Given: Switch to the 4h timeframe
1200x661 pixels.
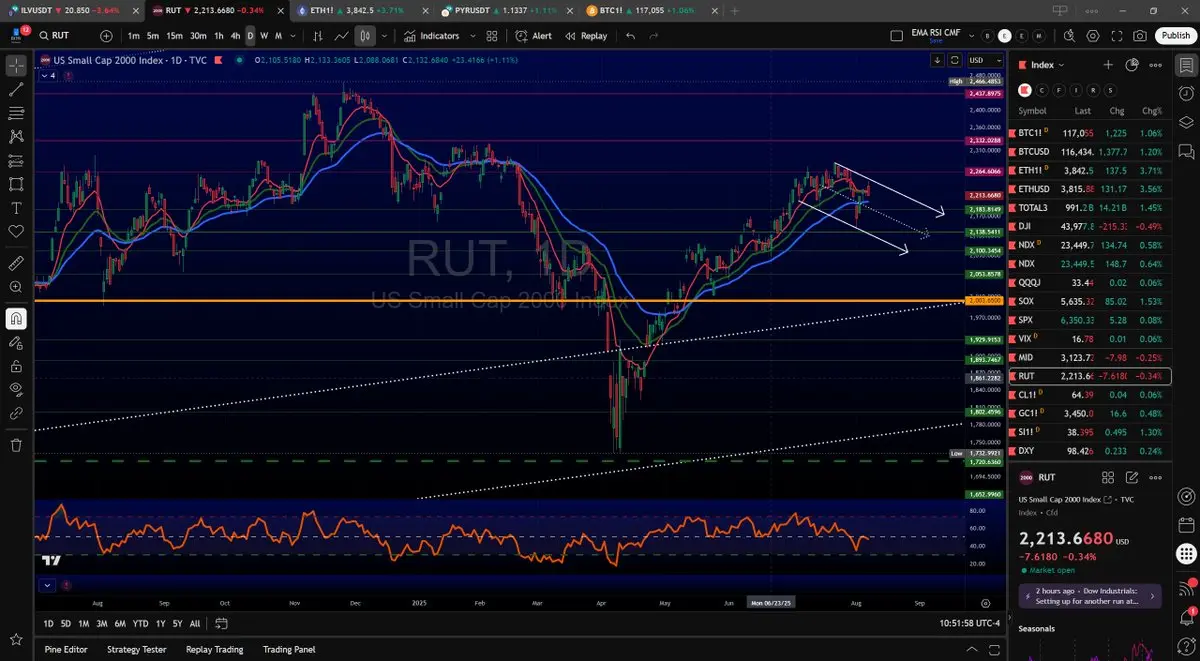Looking at the screenshot, I should pos(235,36).
